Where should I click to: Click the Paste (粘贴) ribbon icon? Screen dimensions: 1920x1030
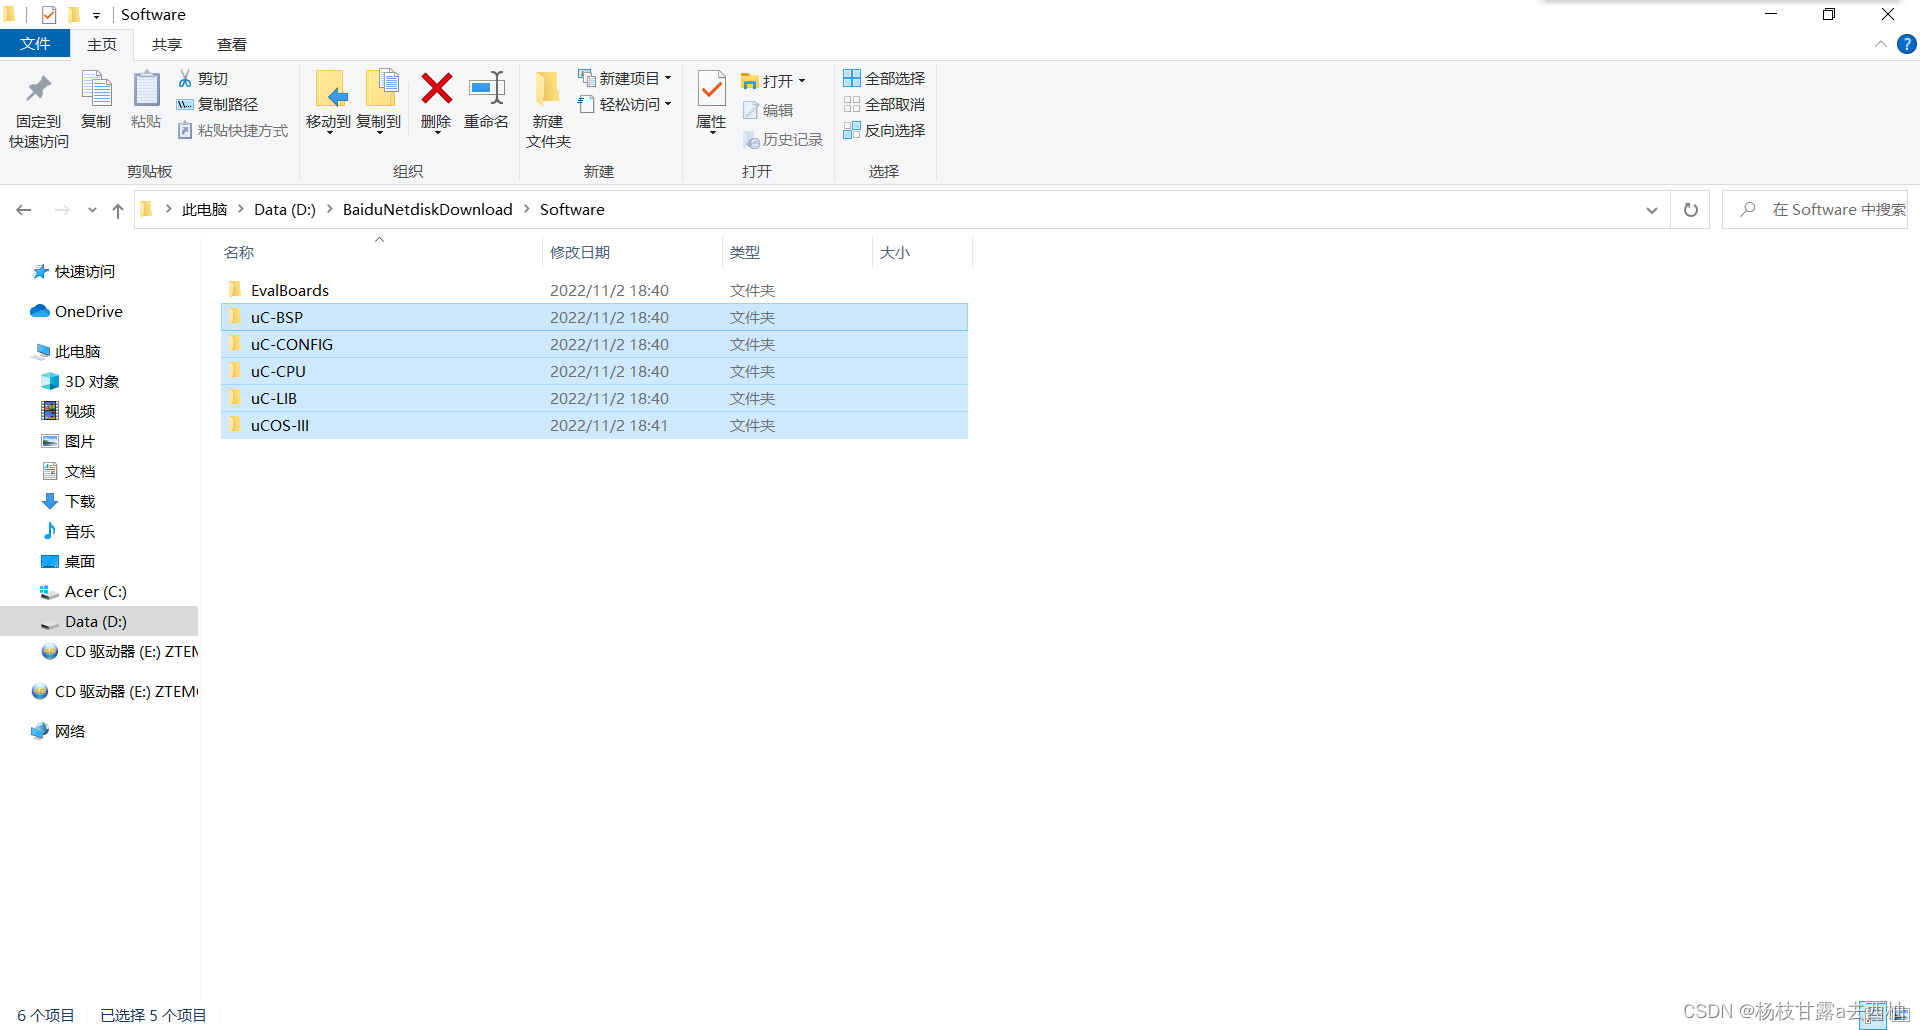point(146,100)
